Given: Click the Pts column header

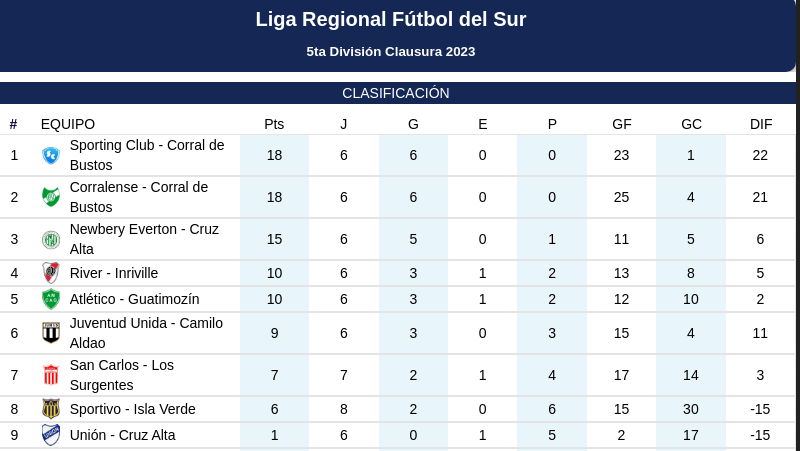Looking at the screenshot, I should click(x=274, y=124).
